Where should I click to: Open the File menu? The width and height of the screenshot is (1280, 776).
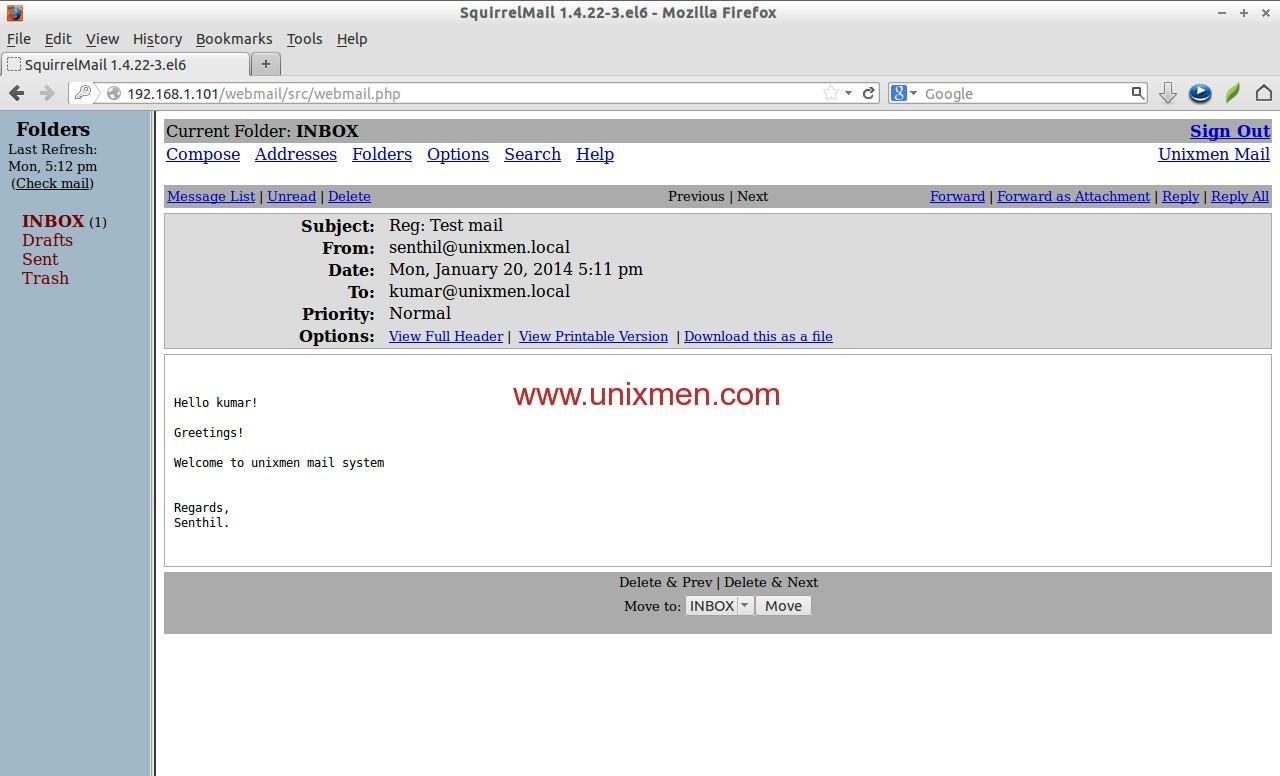(19, 39)
